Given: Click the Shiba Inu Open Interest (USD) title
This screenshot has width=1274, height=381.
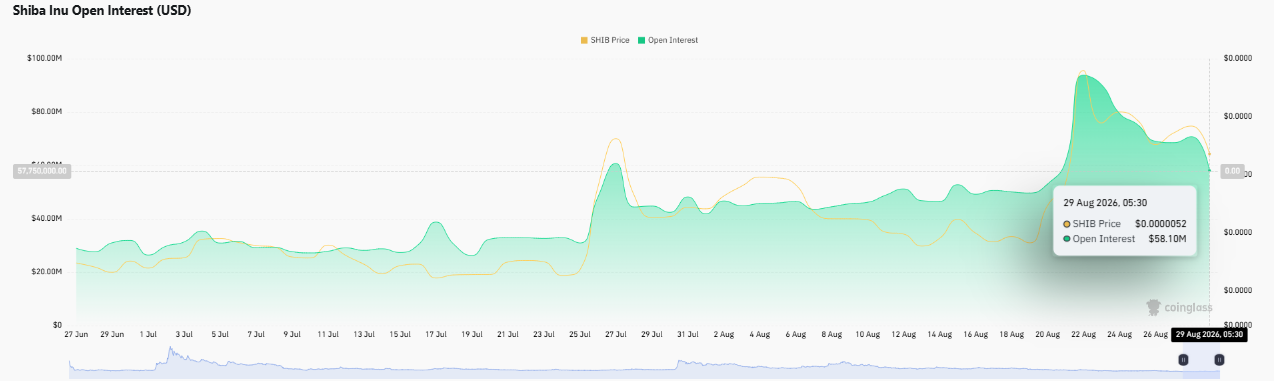Looking at the screenshot, I should [102, 11].
